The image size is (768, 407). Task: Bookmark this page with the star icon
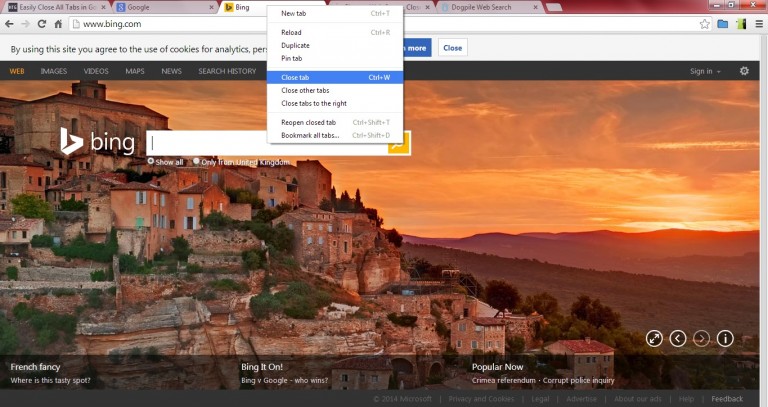[x=704, y=24]
